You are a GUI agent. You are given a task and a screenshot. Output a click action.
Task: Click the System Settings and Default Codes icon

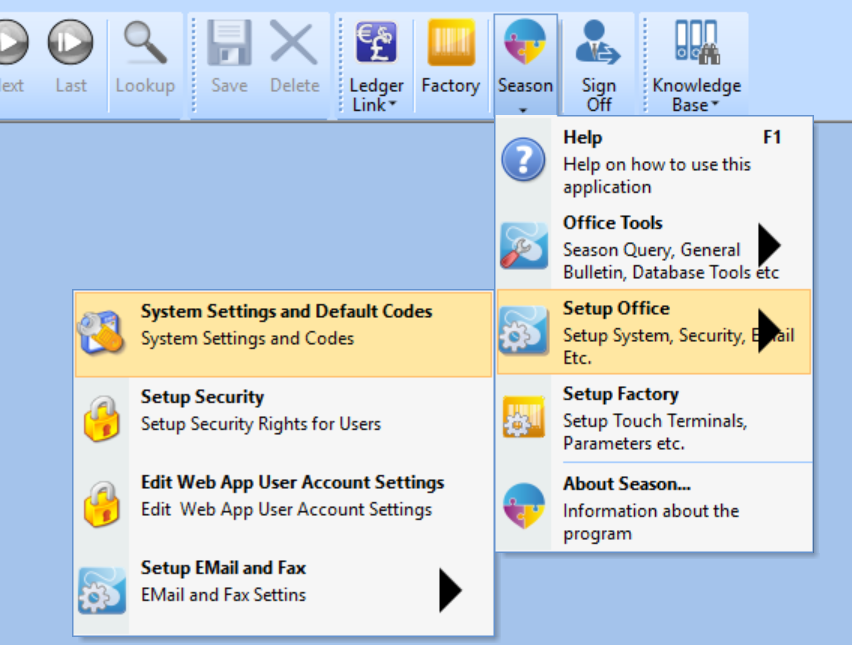click(x=100, y=331)
